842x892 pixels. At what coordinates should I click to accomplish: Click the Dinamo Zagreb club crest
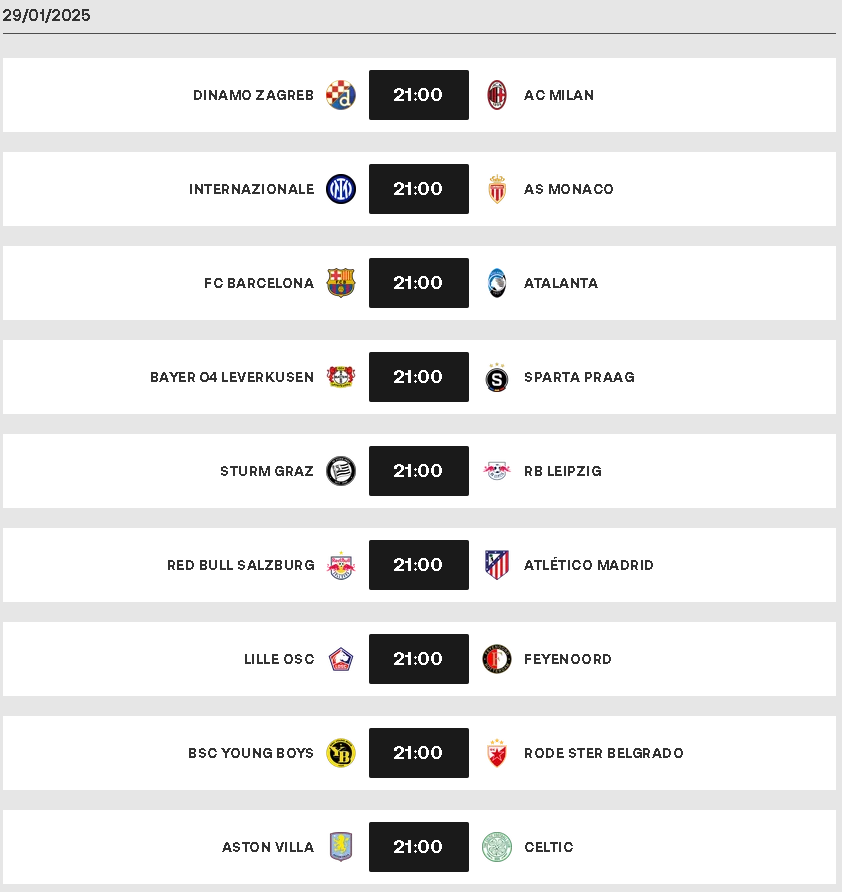coord(341,95)
